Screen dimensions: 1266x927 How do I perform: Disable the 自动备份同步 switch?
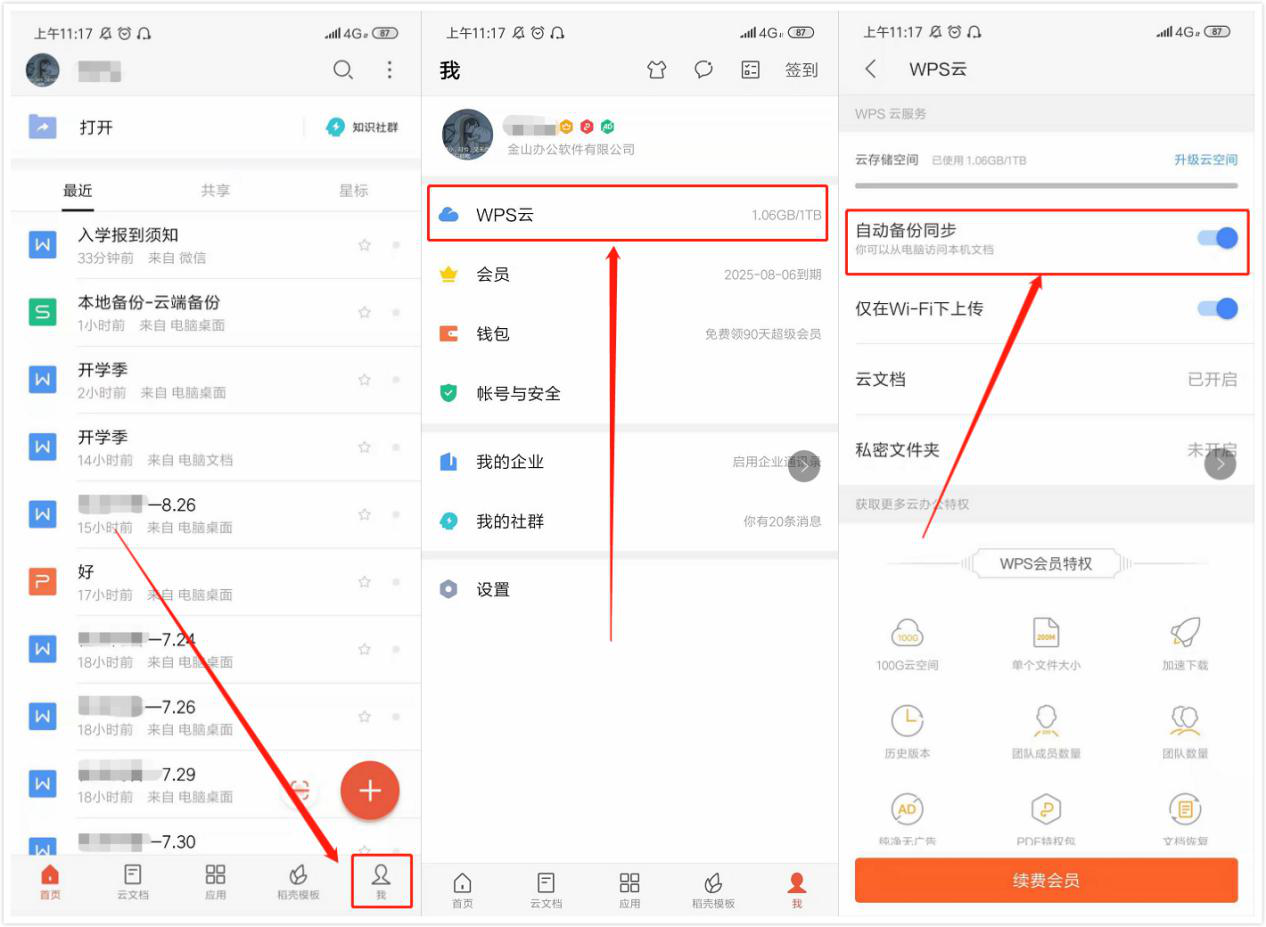[x=1217, y=238]
